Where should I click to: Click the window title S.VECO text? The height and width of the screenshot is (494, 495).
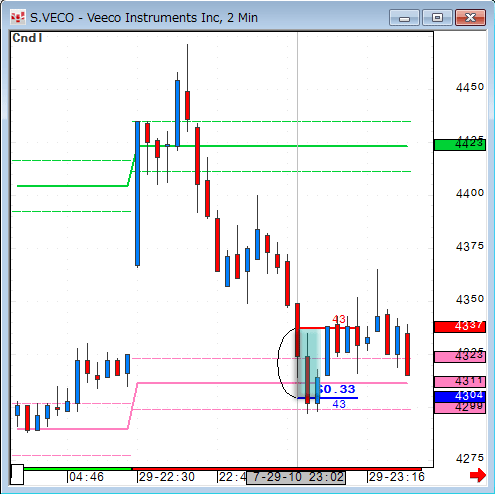[x=52, y=18]
